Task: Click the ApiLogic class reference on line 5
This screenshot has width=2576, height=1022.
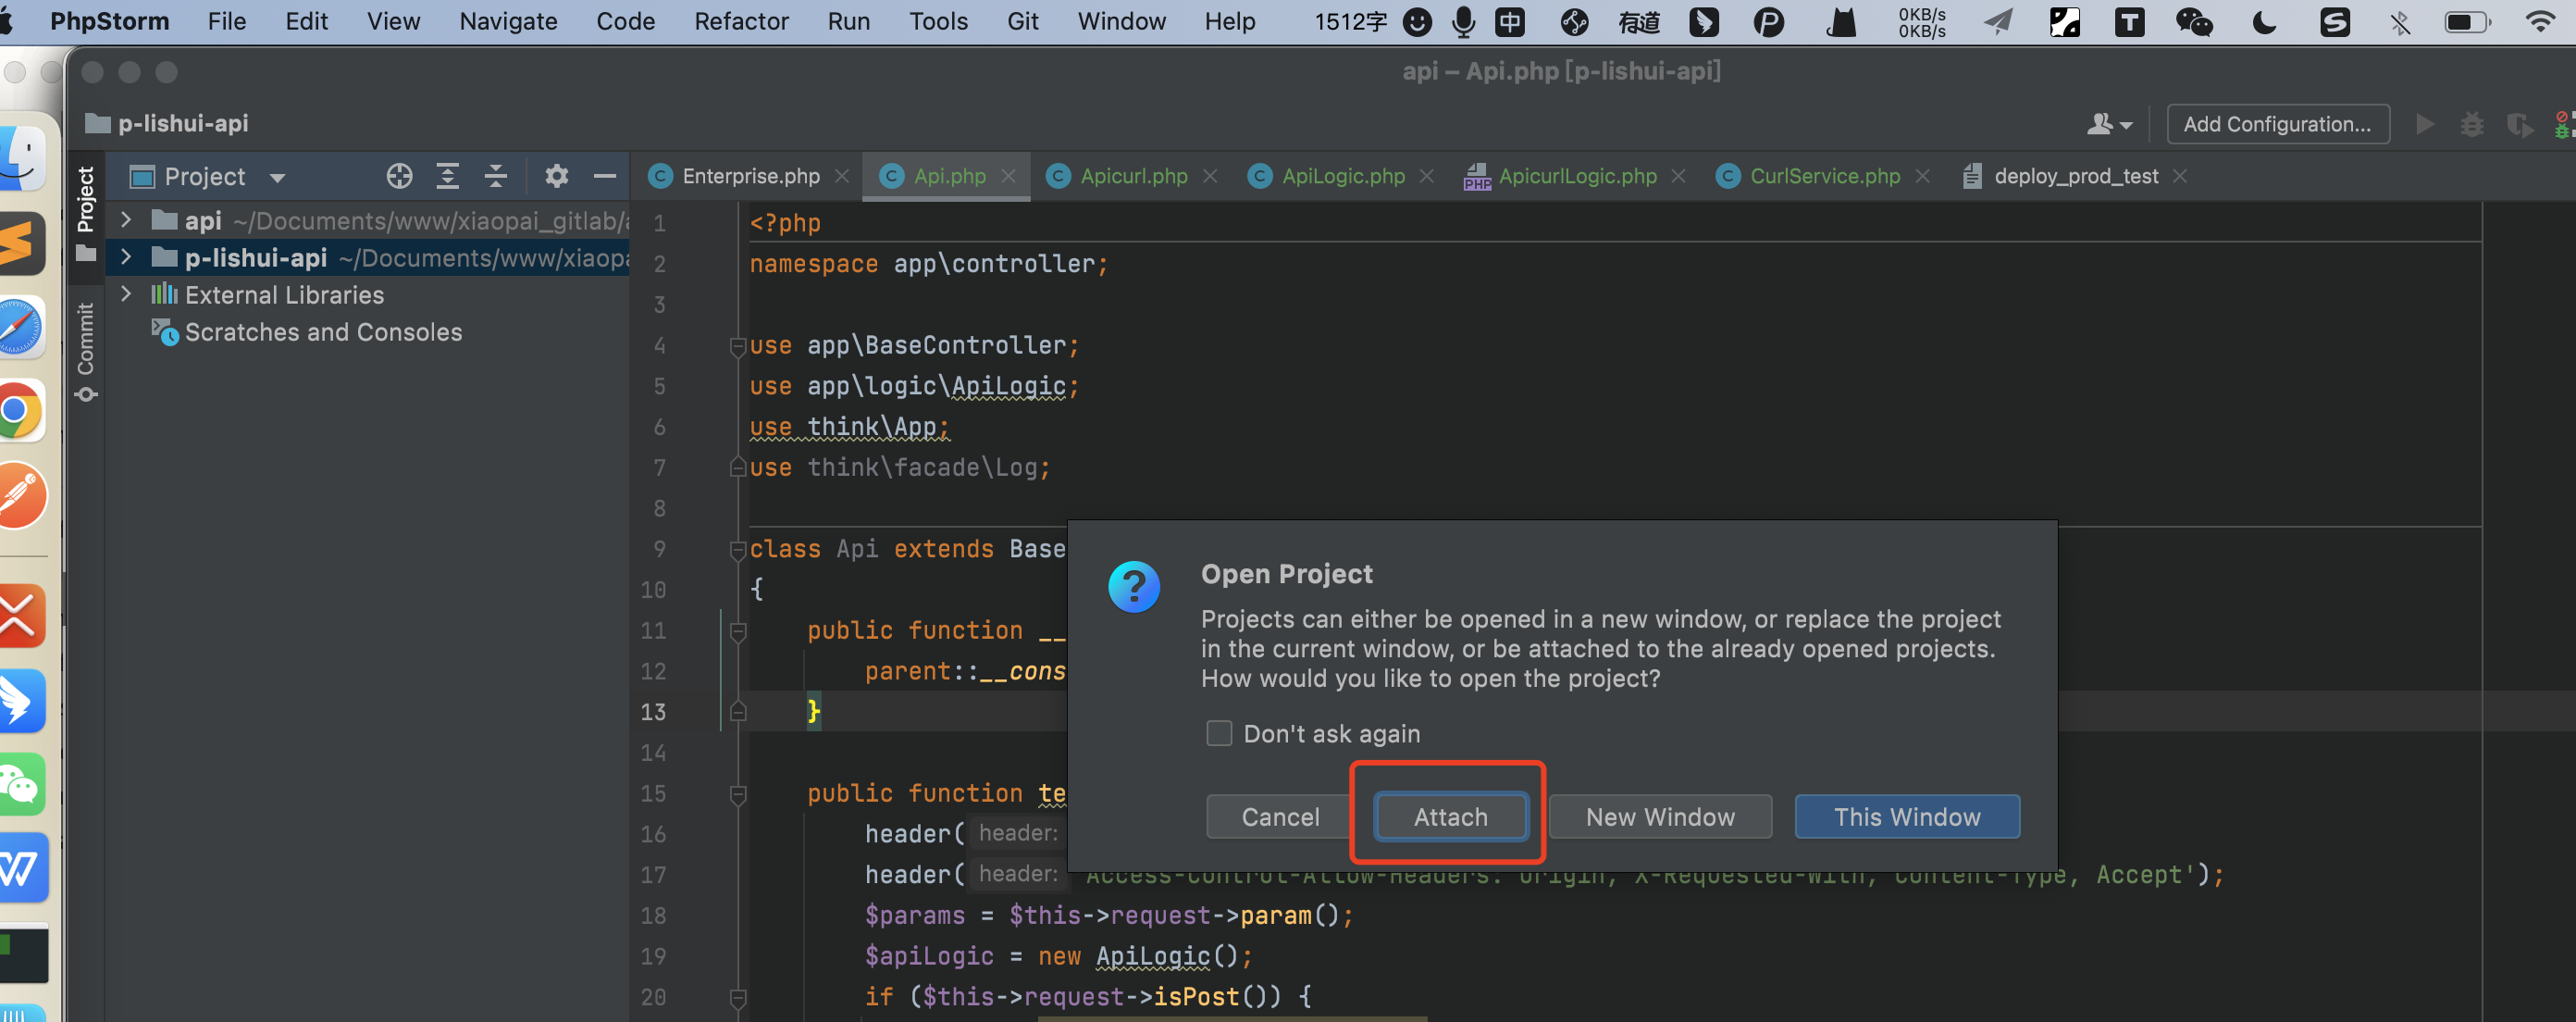Action: click(1008, 386)
